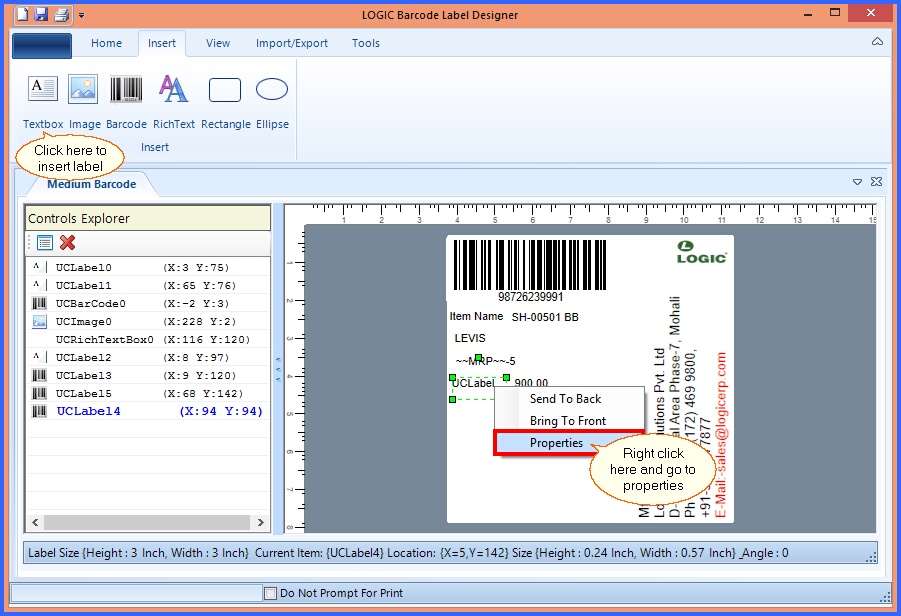Click the Controls Explorer left scroll arrow
The image size is (901, 616).
tap(35, 522)
